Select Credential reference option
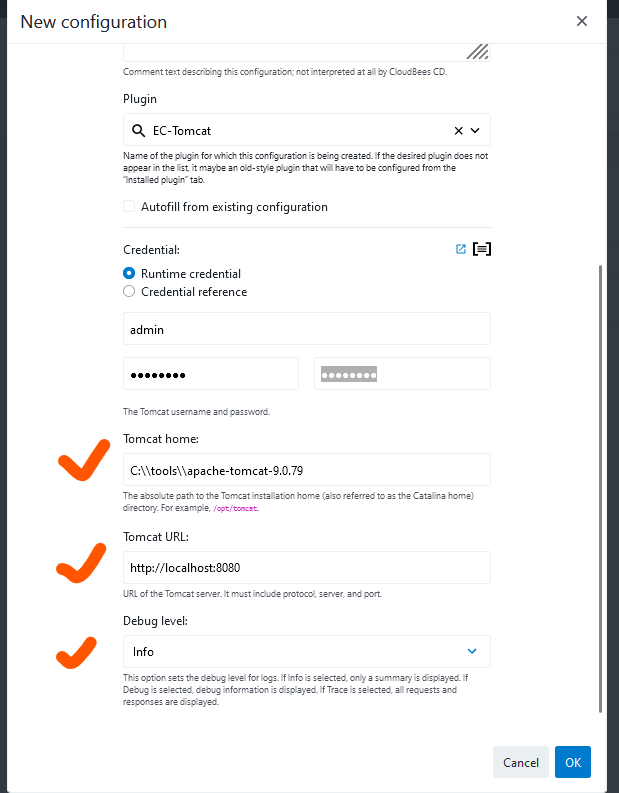The image size is (619, 793). click(129, 292)
